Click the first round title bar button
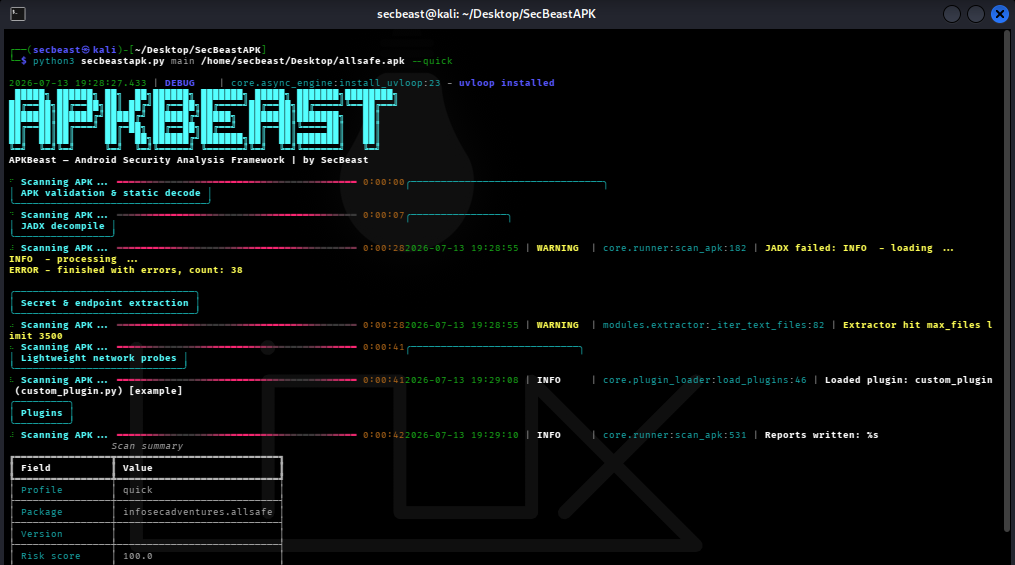The height and width of the screenshot is (565, 1015). point(952,14)
